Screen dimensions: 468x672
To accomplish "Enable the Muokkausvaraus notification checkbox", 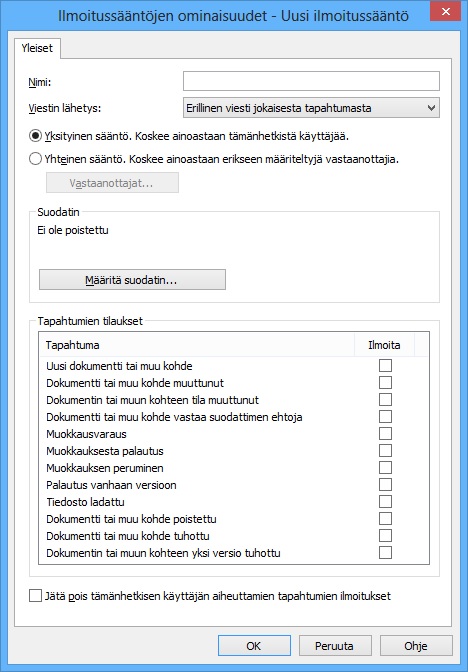I will click(x=385, y=434).
